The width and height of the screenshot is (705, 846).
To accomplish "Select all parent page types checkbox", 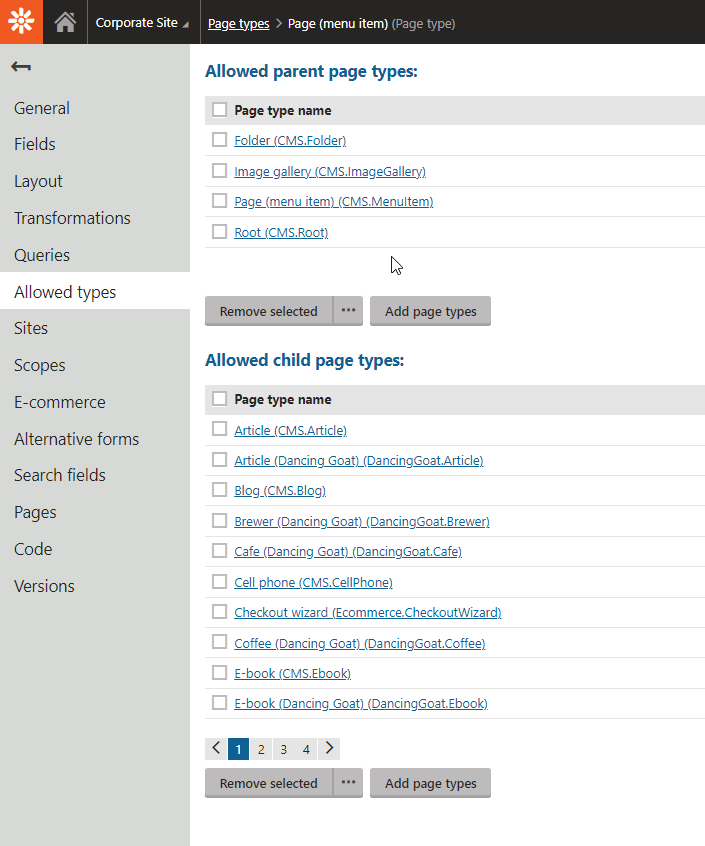I will click(x=220, y=110).
